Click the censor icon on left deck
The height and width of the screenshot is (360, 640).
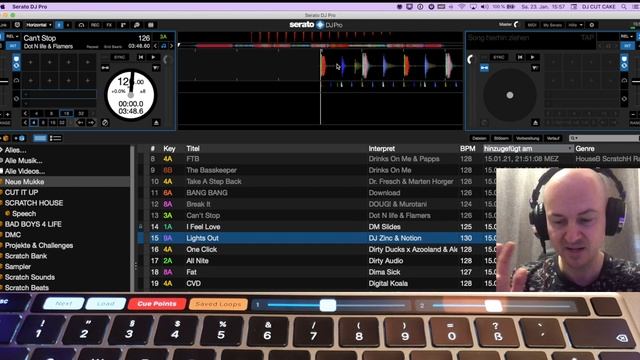tap(156, 68)
